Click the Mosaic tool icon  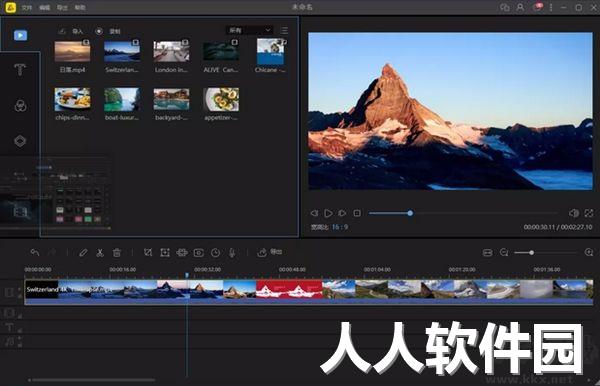tap(182, 252)
